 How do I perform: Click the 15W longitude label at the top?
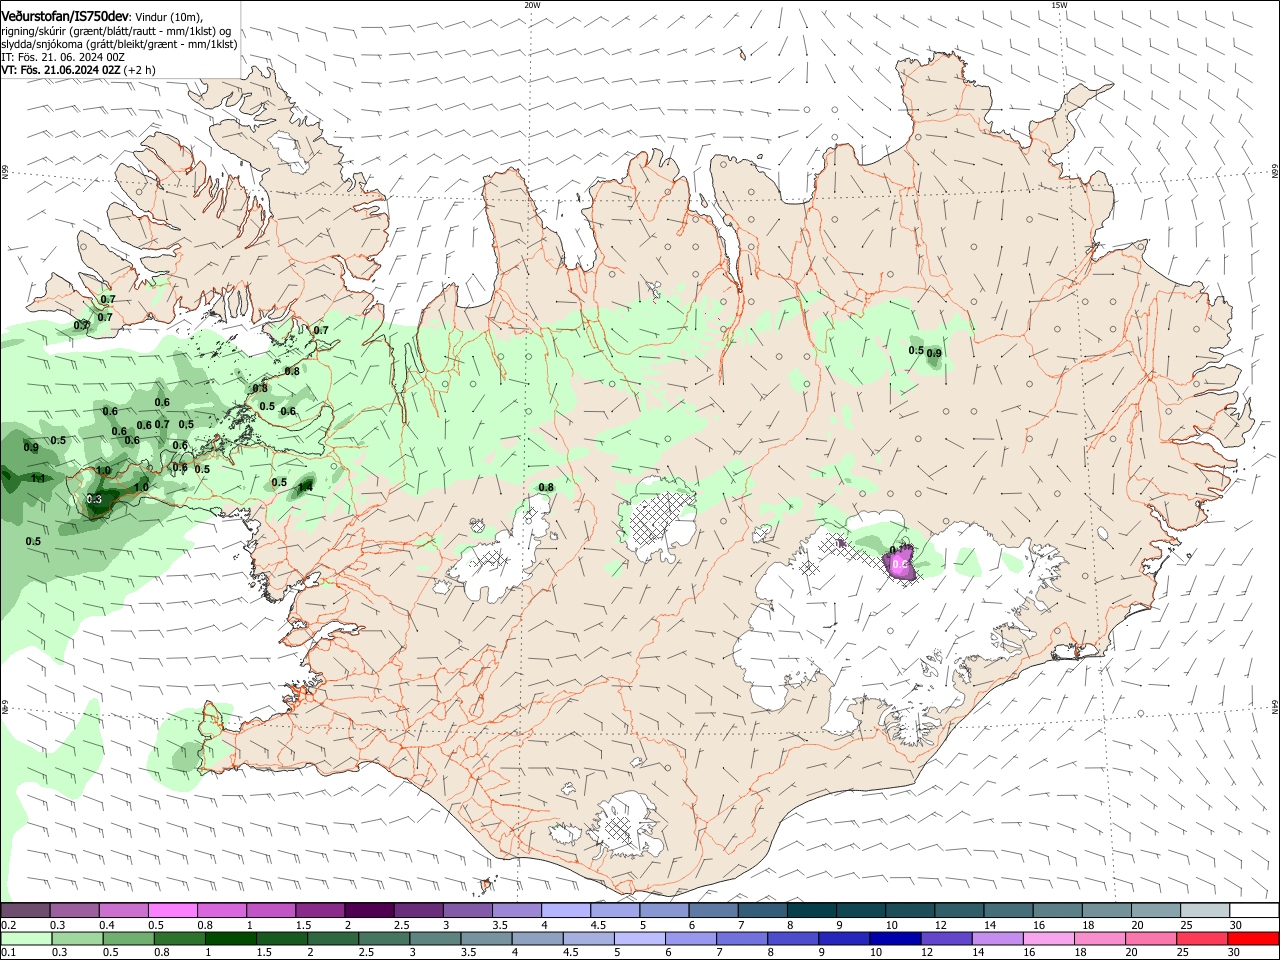pyautogui.click(x=1059, y=5)
